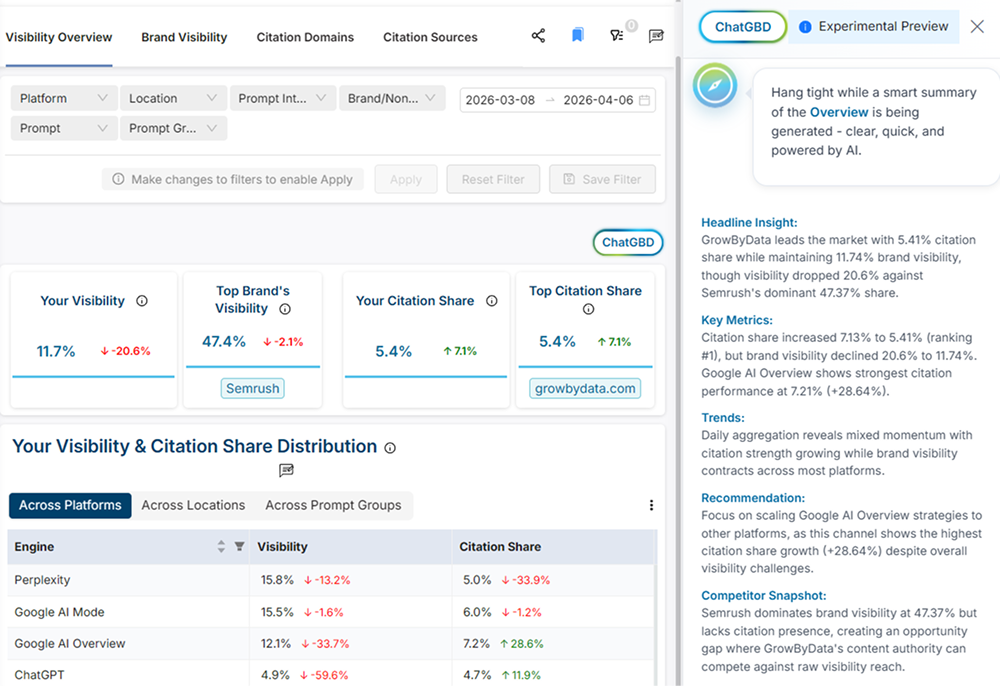The width and height of the screenshot is (1000, 686).
Task: Open the three-dot menu above the table
Action: 651,505
